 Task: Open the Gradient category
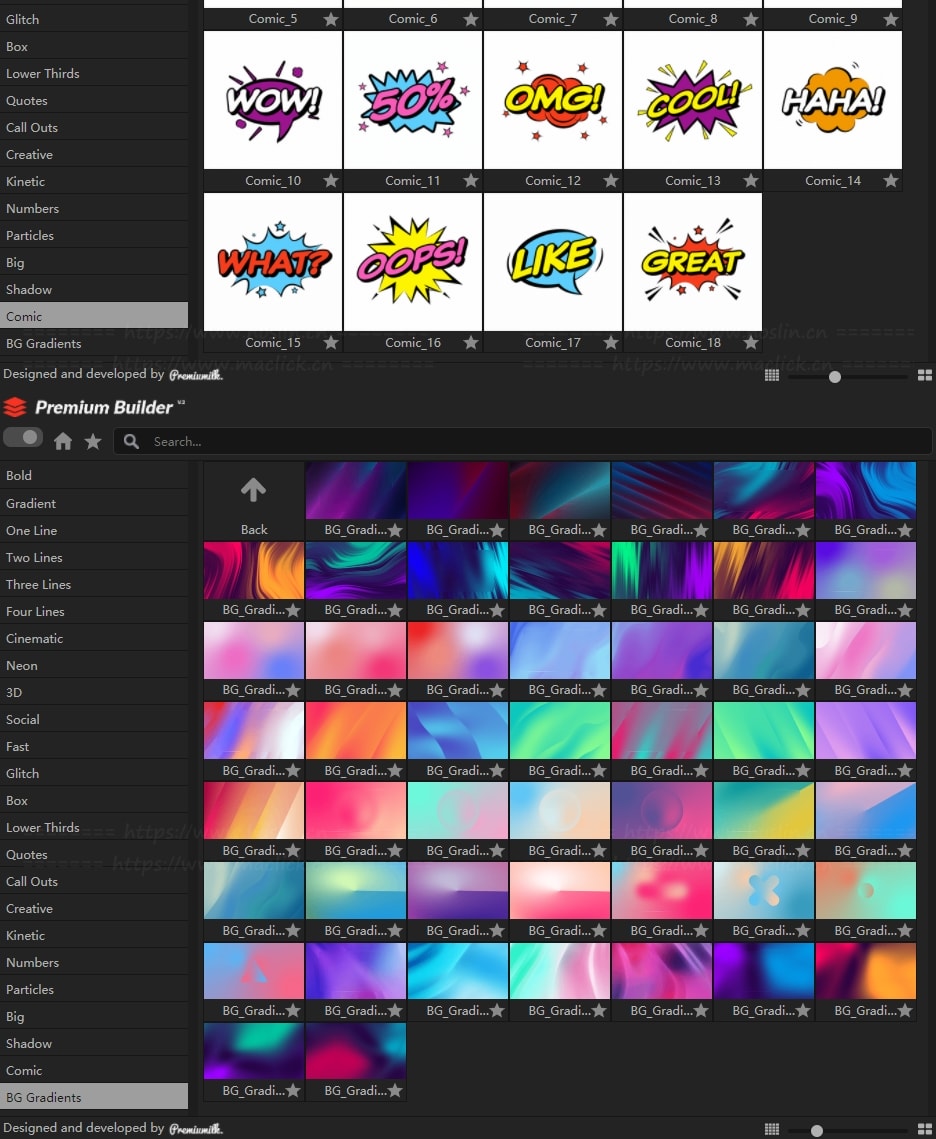94,503
